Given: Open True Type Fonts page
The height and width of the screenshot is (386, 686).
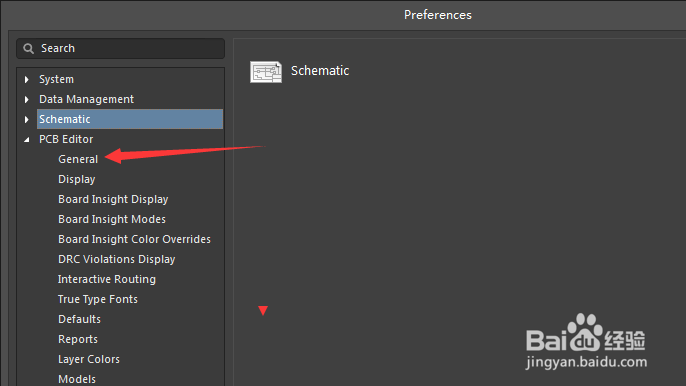Looking at the screenshot, I should coord(98,300).
